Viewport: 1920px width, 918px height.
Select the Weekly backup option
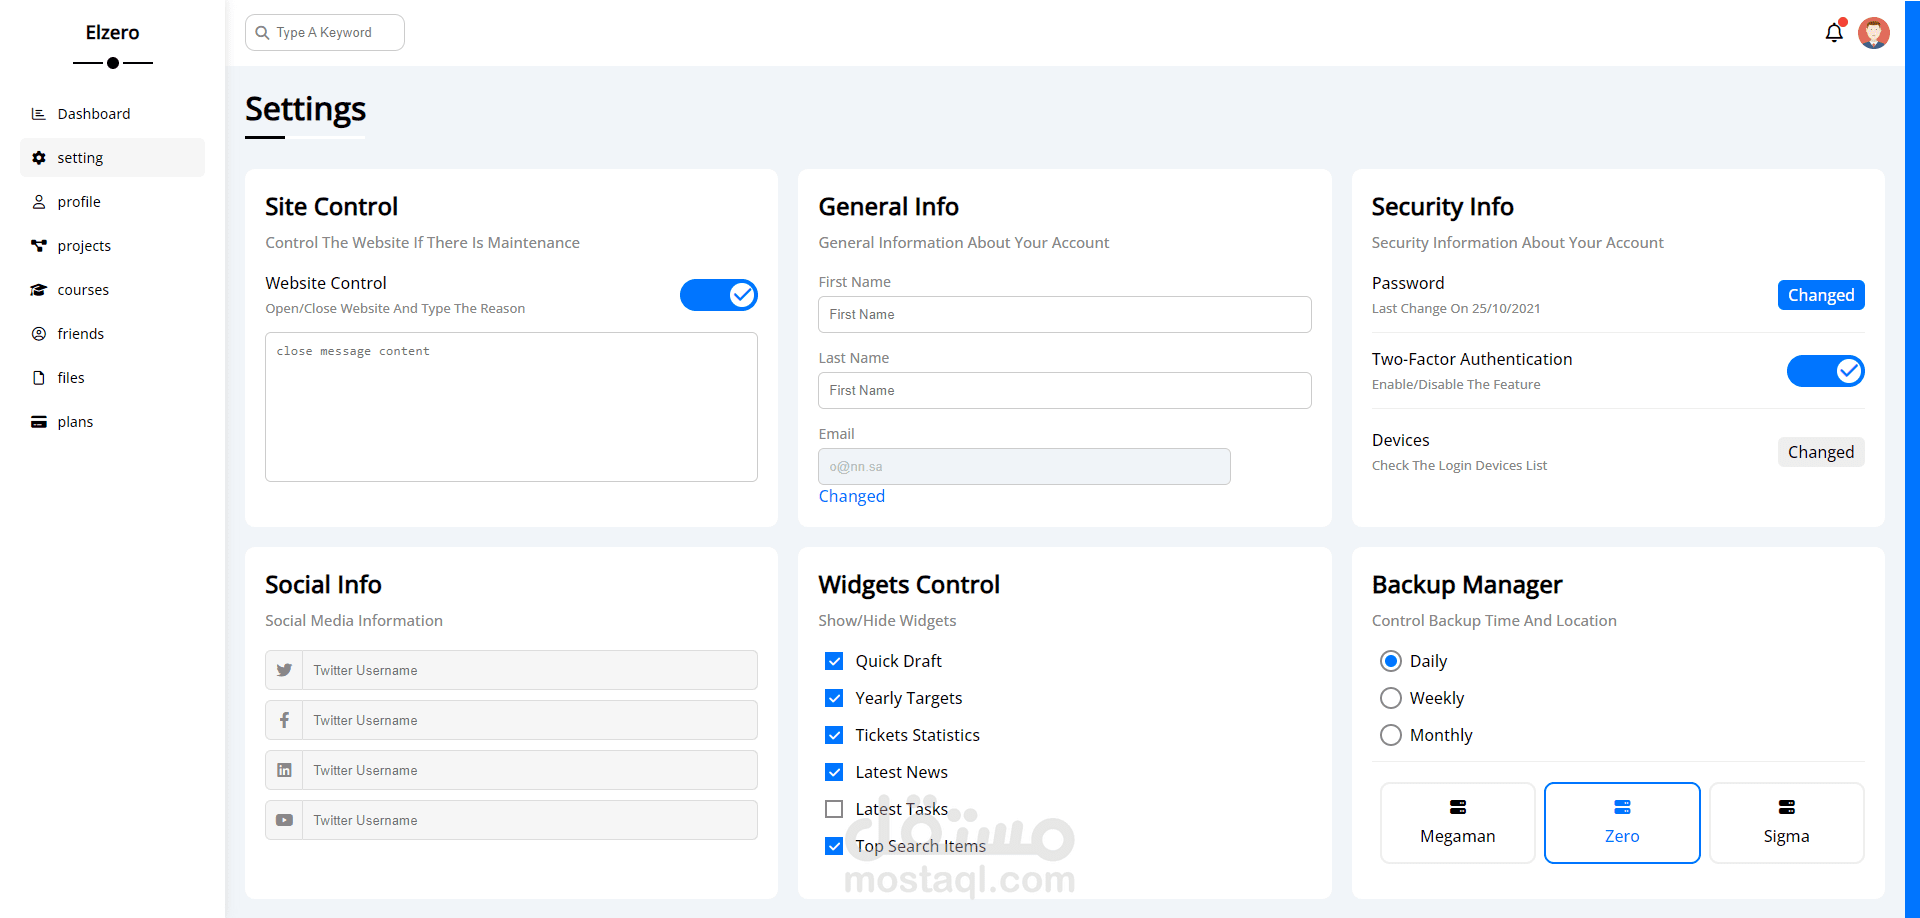click(x=1391, y=698)
